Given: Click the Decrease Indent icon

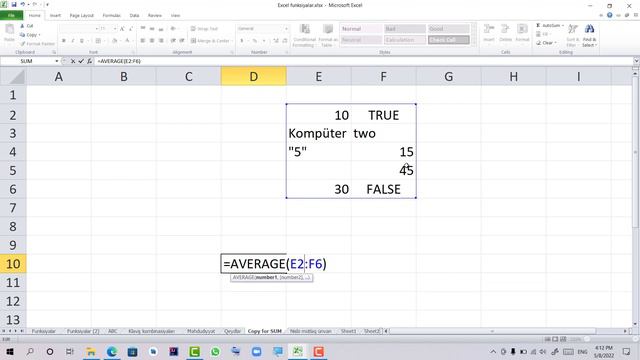Looking at the screenshot, I should pos(173,41).
